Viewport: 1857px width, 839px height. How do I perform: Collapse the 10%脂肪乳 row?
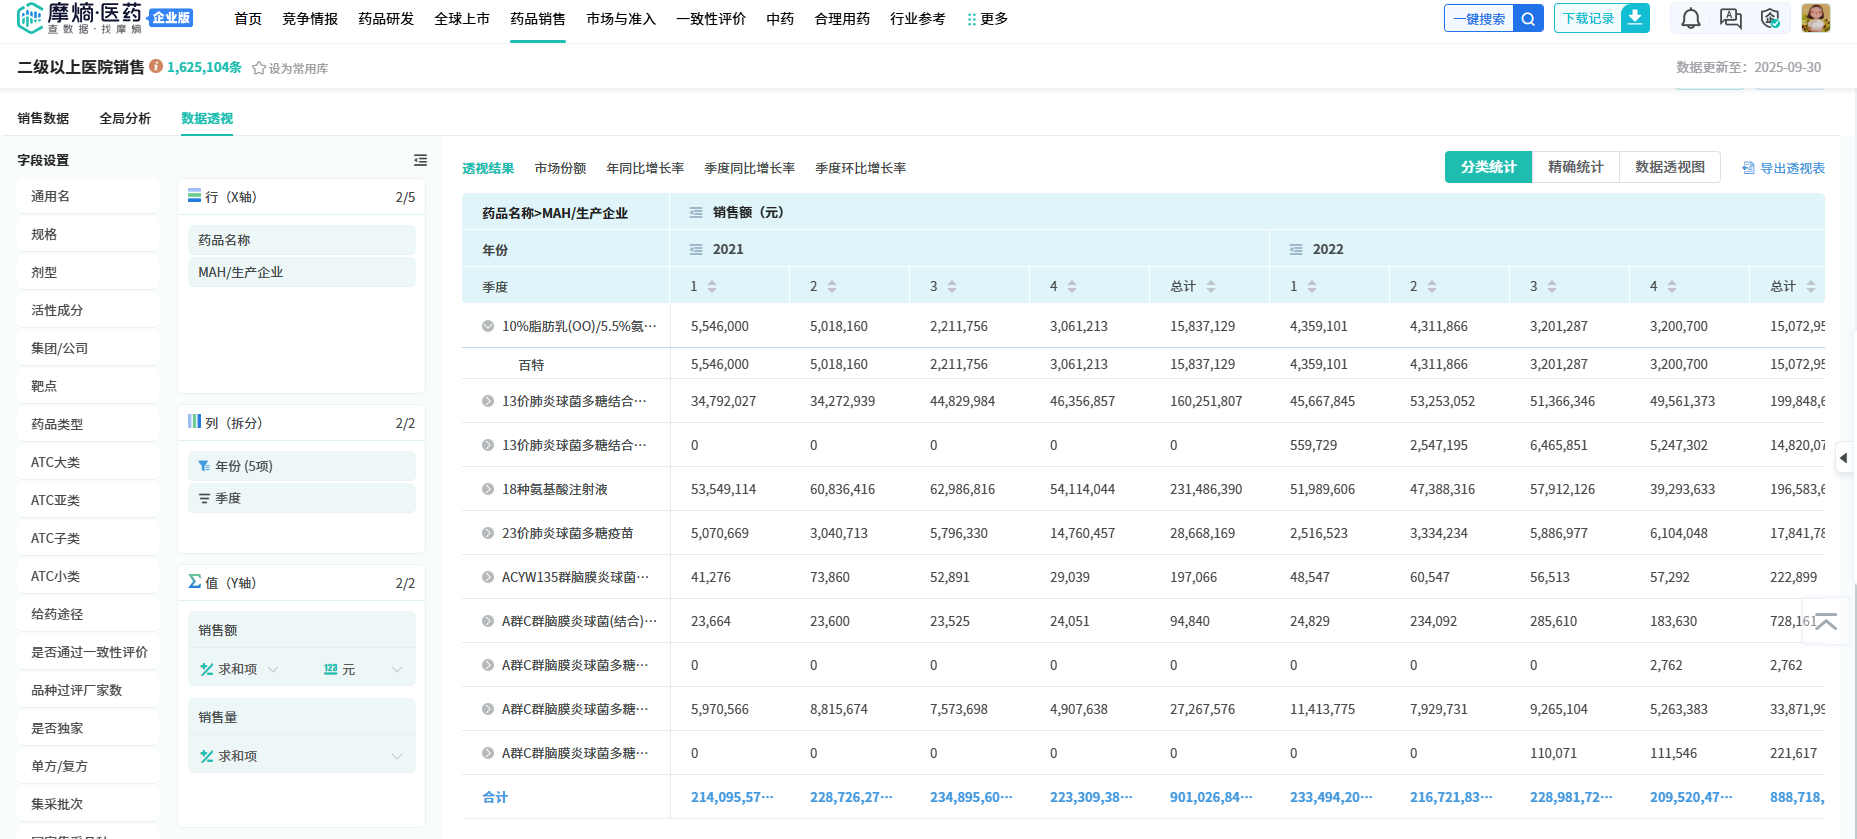click(x=488, y=326)
